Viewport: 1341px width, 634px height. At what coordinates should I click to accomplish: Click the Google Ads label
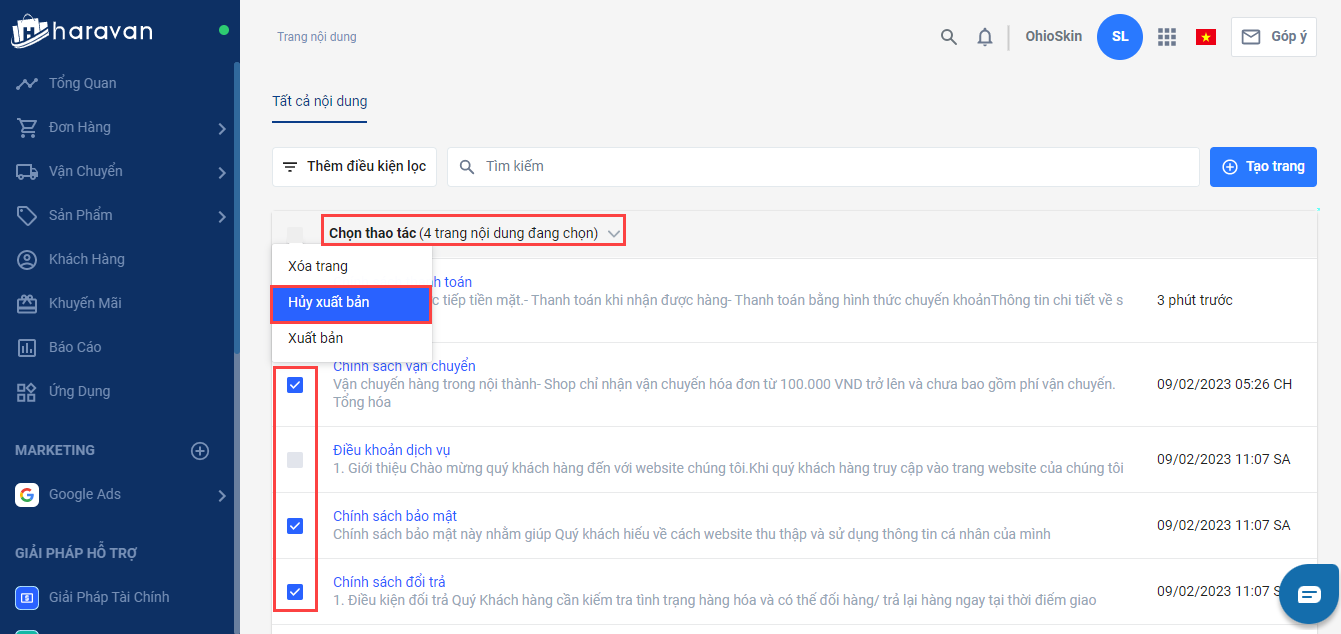tap(85, 494)
